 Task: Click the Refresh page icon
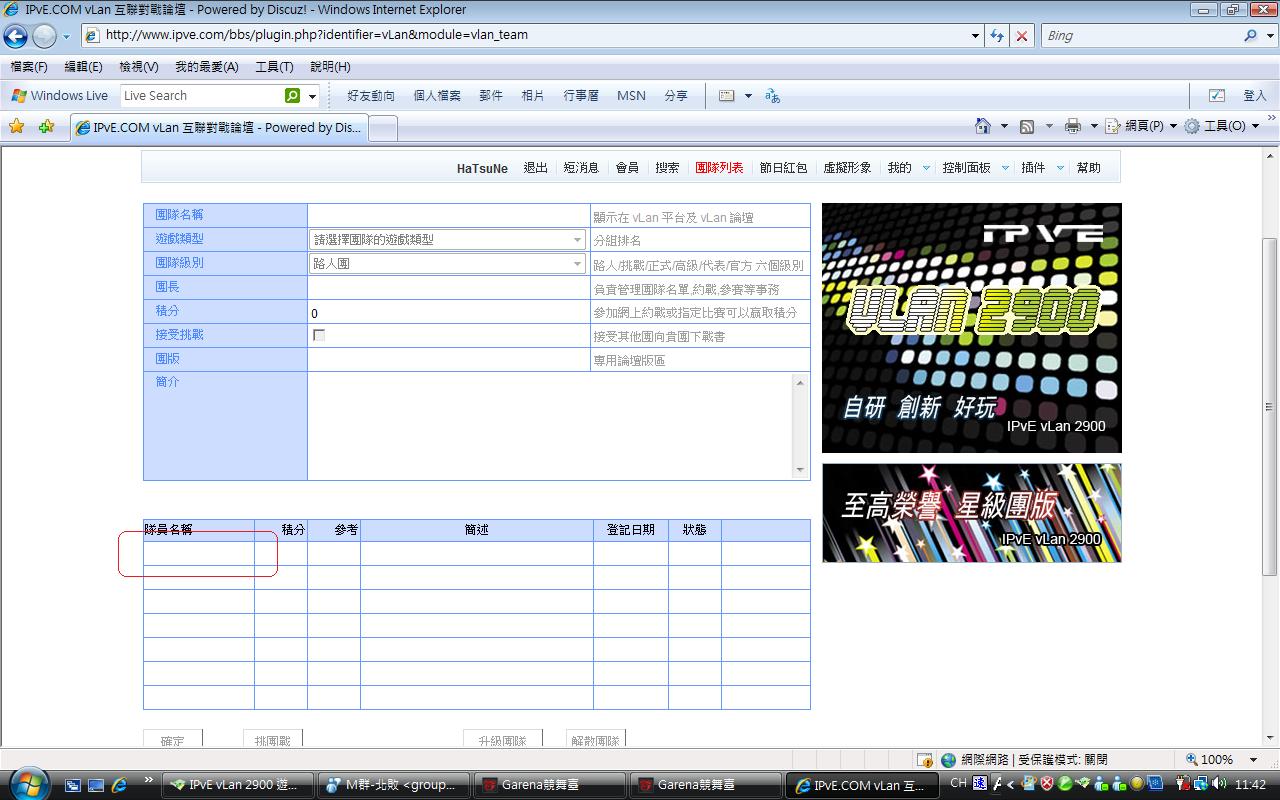pos(996,35)
